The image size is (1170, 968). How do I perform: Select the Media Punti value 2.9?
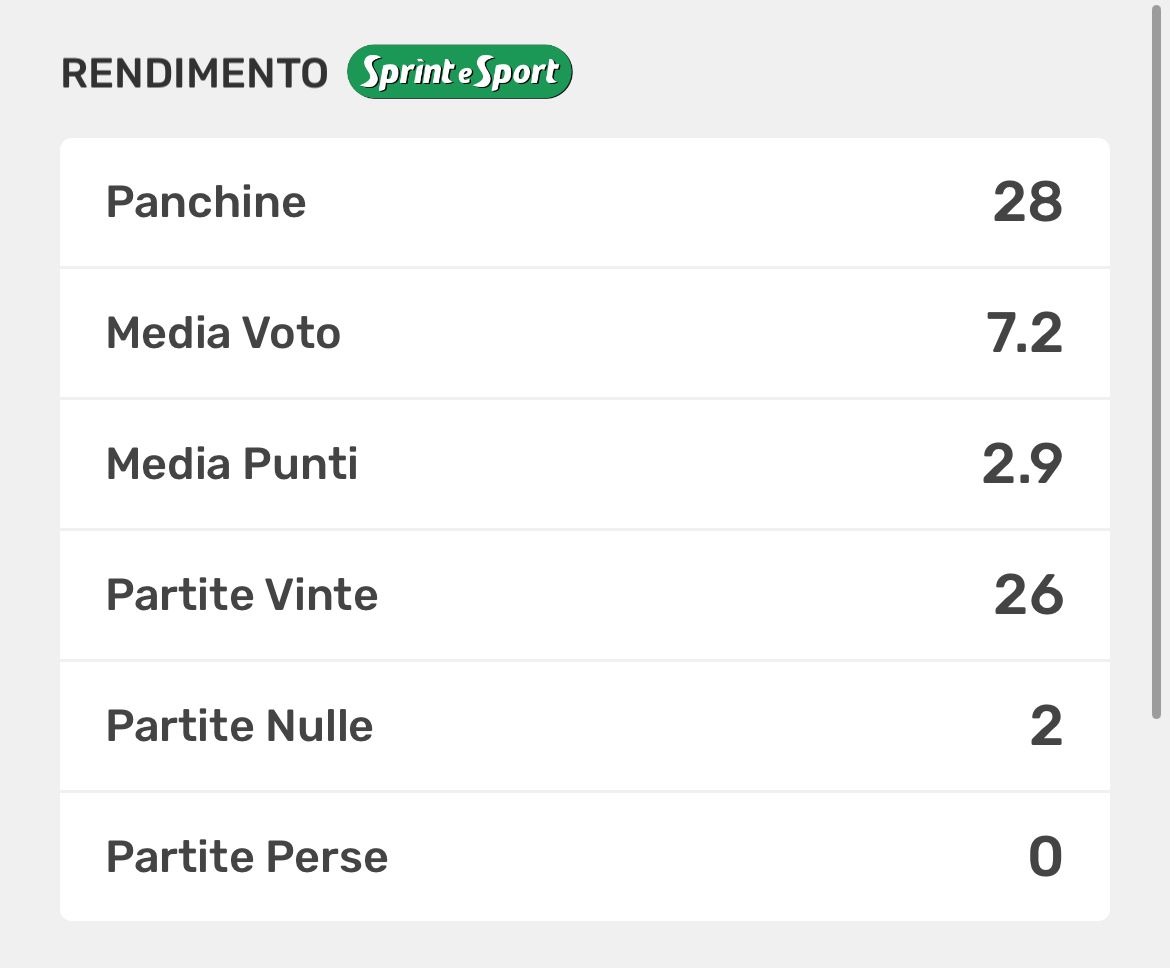point(1022,464)
